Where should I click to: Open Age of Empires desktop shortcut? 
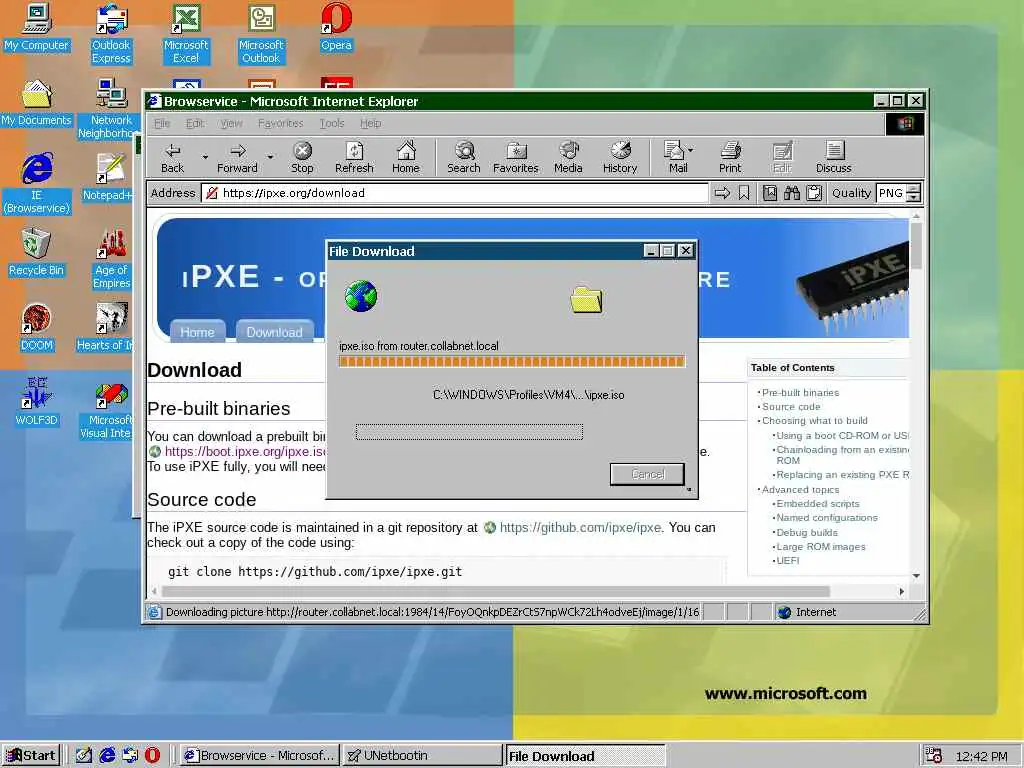[x=112, y=259]
